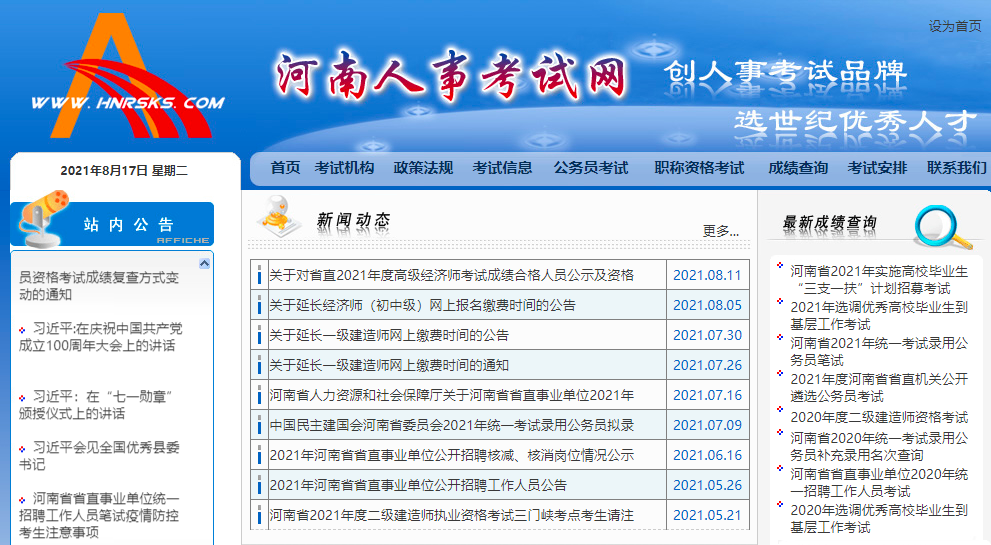
Task: Open 公开招聘核减、核消岗位情况公示 news
Action: click(452, 455)
